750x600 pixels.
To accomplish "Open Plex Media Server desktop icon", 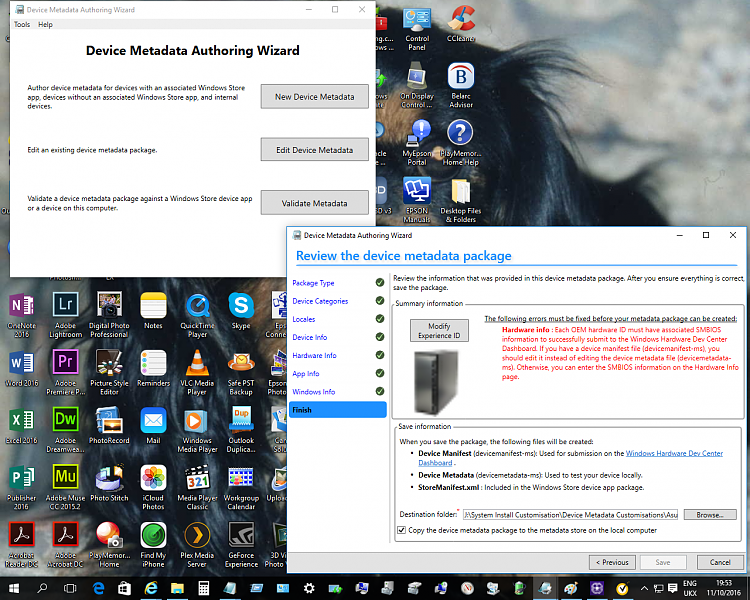I will [x=197, y=544].
